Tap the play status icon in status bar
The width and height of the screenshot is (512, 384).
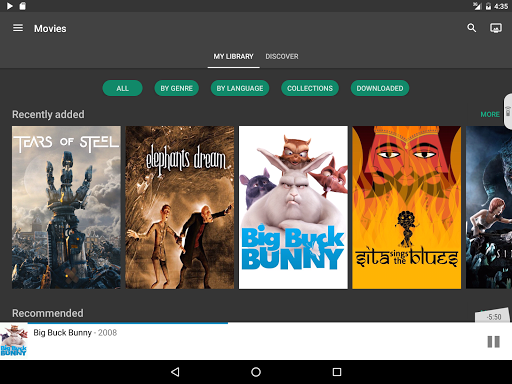coord(10,6)
